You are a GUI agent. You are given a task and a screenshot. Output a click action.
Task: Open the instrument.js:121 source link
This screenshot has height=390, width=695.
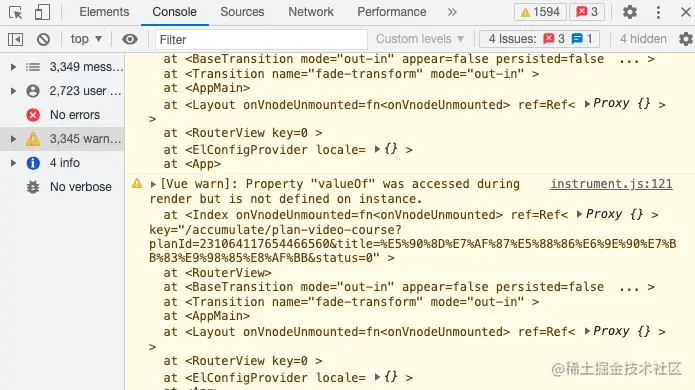pos(611,184)
